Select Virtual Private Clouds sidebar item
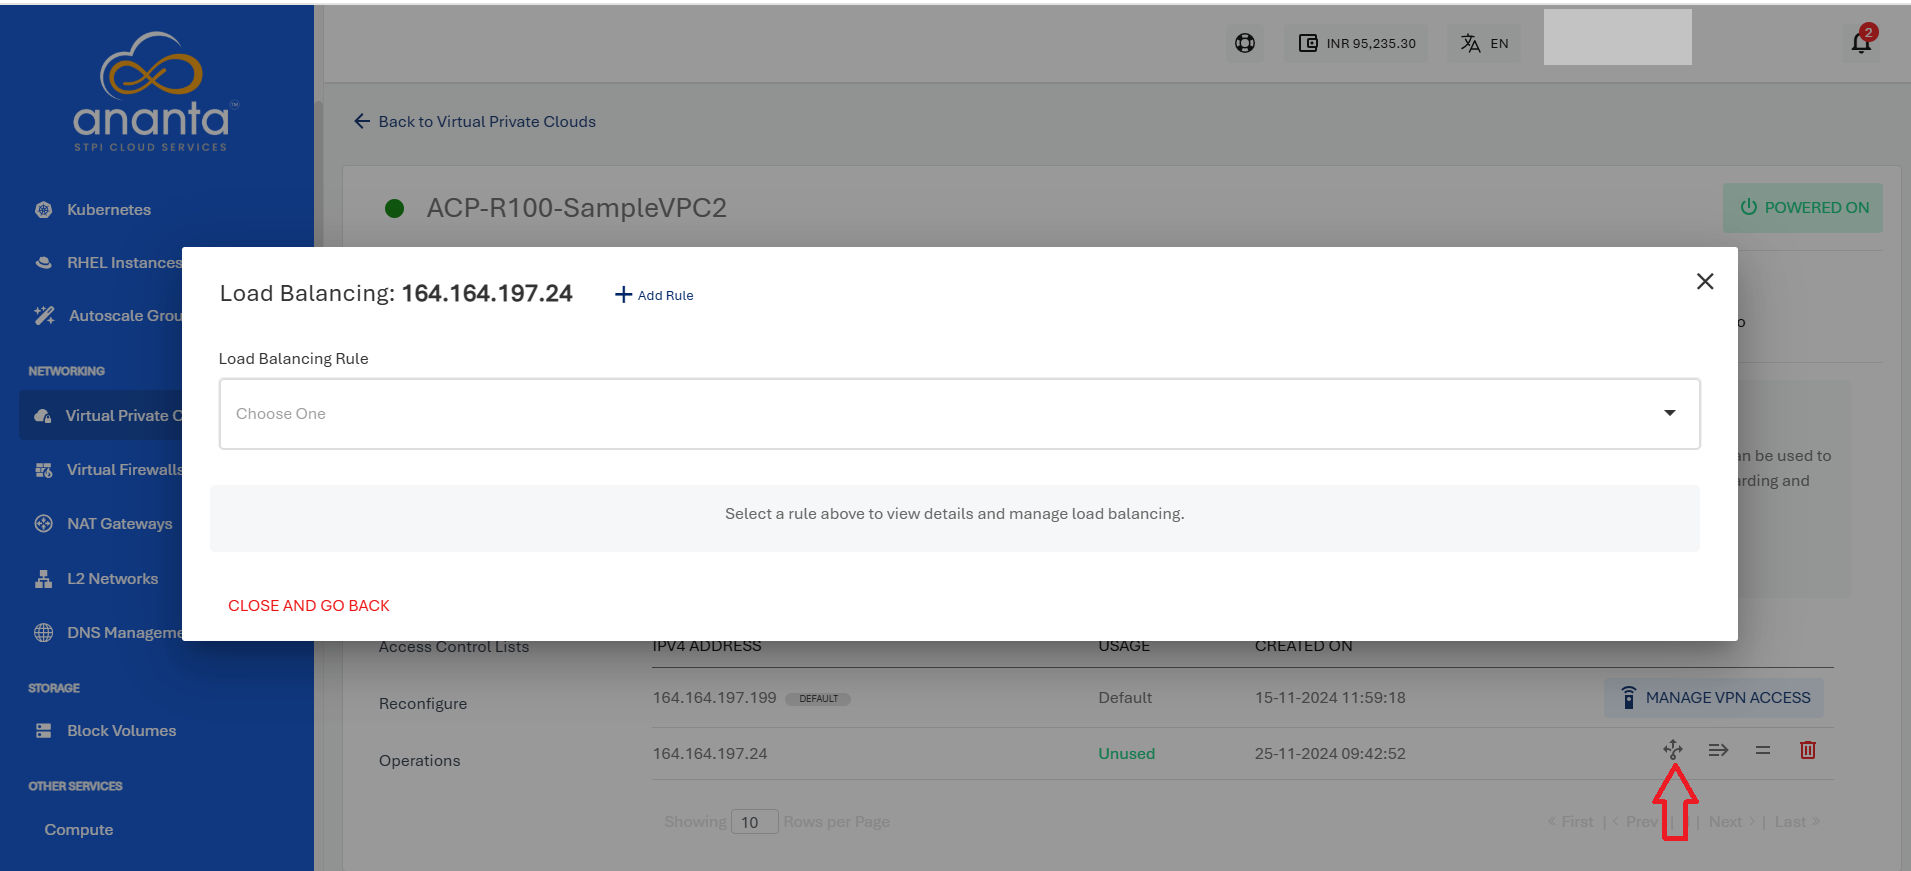The image size is (1911, 871). point(100,416)
